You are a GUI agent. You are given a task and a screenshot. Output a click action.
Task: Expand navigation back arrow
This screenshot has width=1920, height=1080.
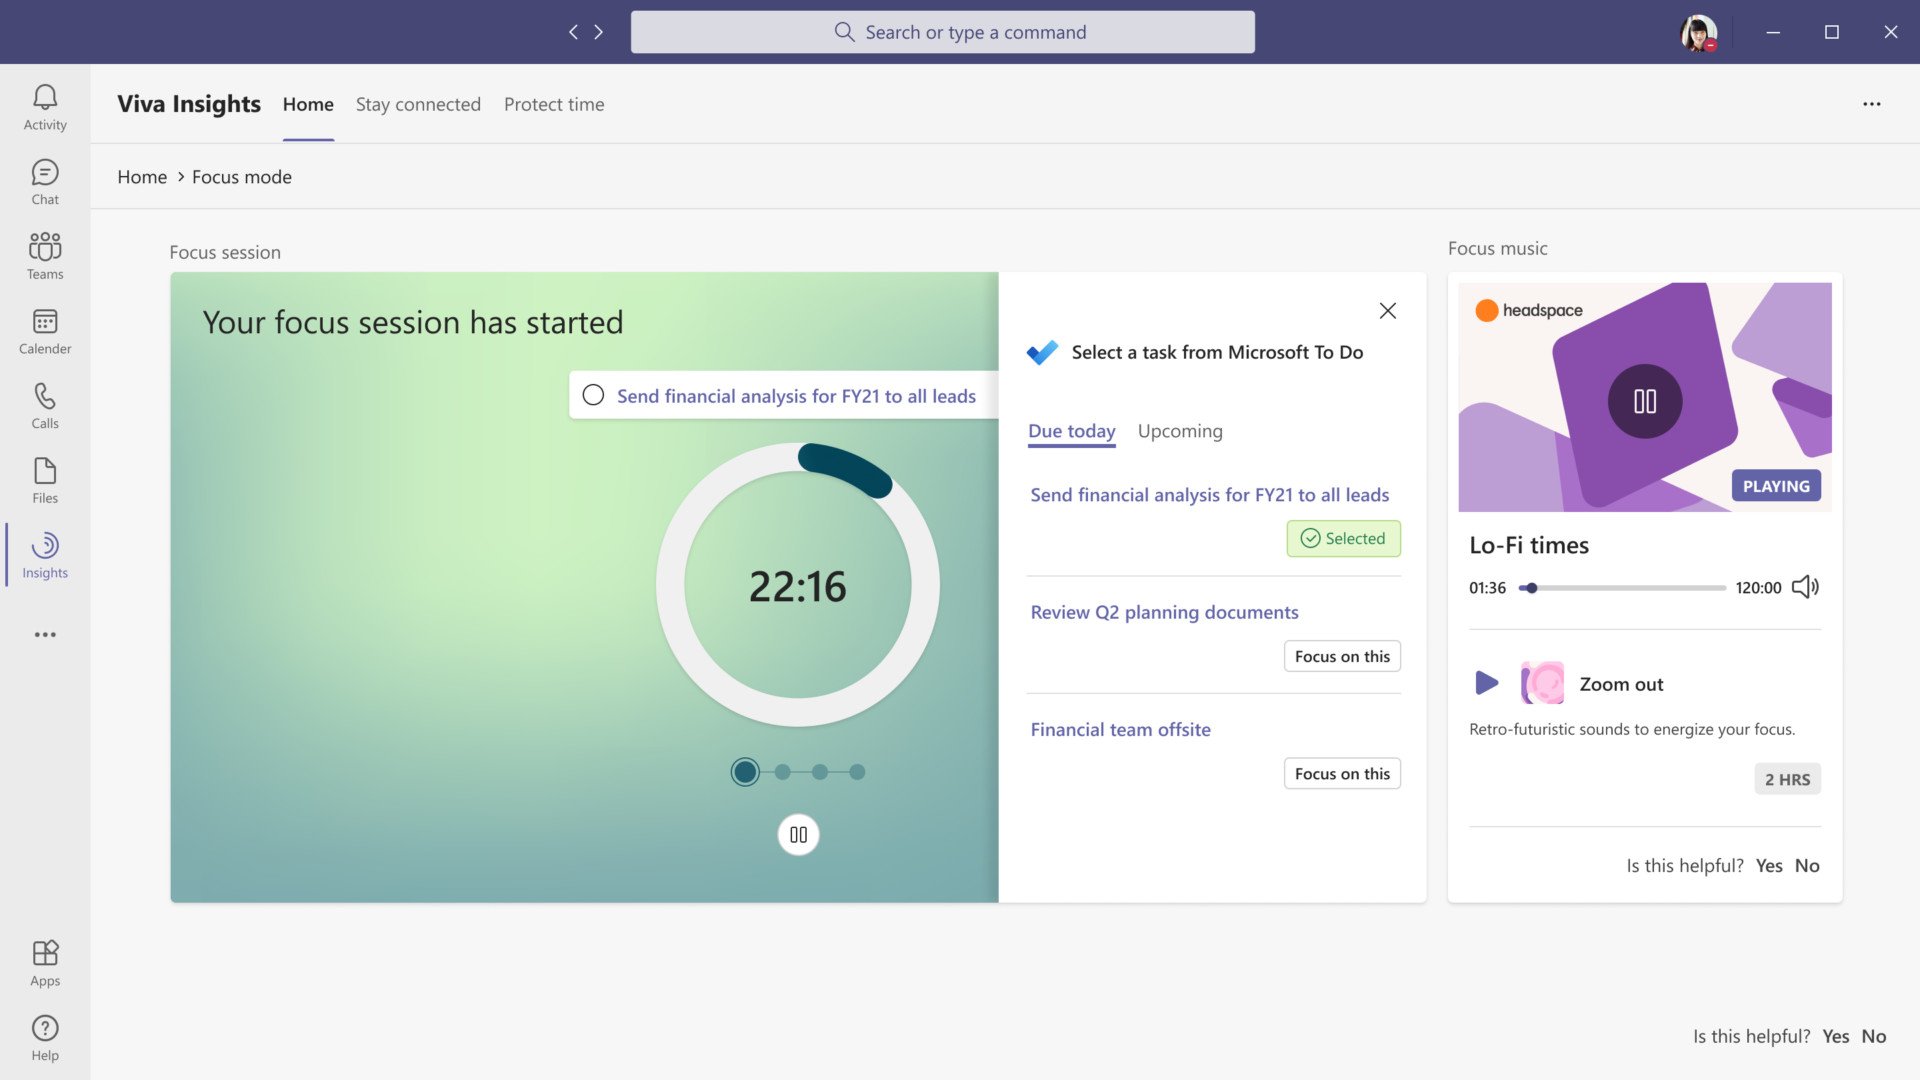[x=574, y=32]
